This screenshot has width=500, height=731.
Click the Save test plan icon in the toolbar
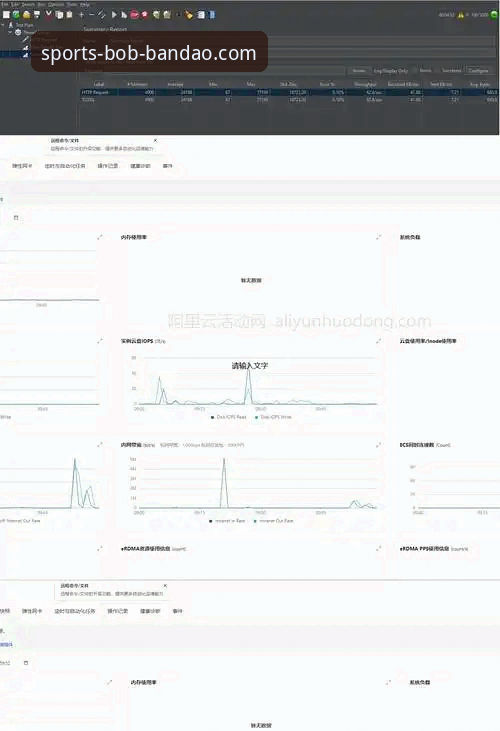tap(37, 15)
